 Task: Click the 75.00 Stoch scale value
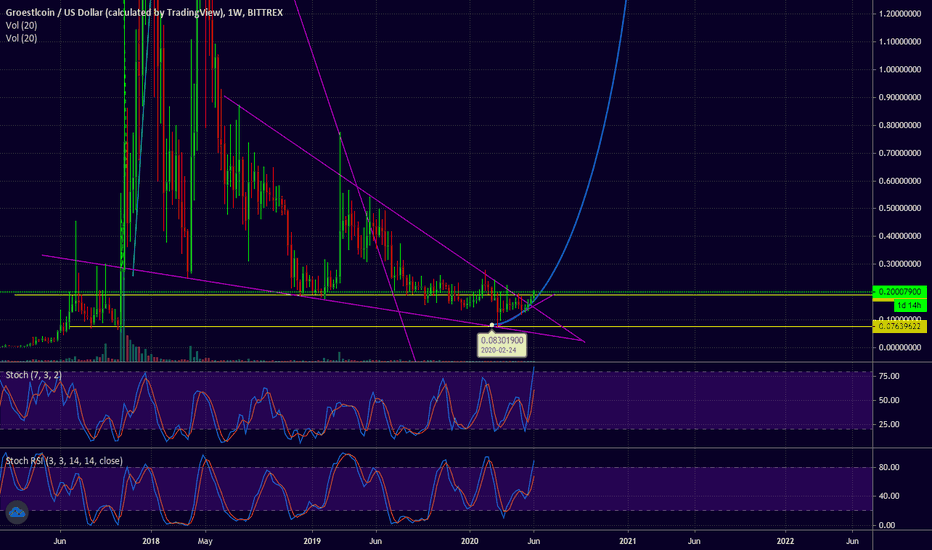889,376
